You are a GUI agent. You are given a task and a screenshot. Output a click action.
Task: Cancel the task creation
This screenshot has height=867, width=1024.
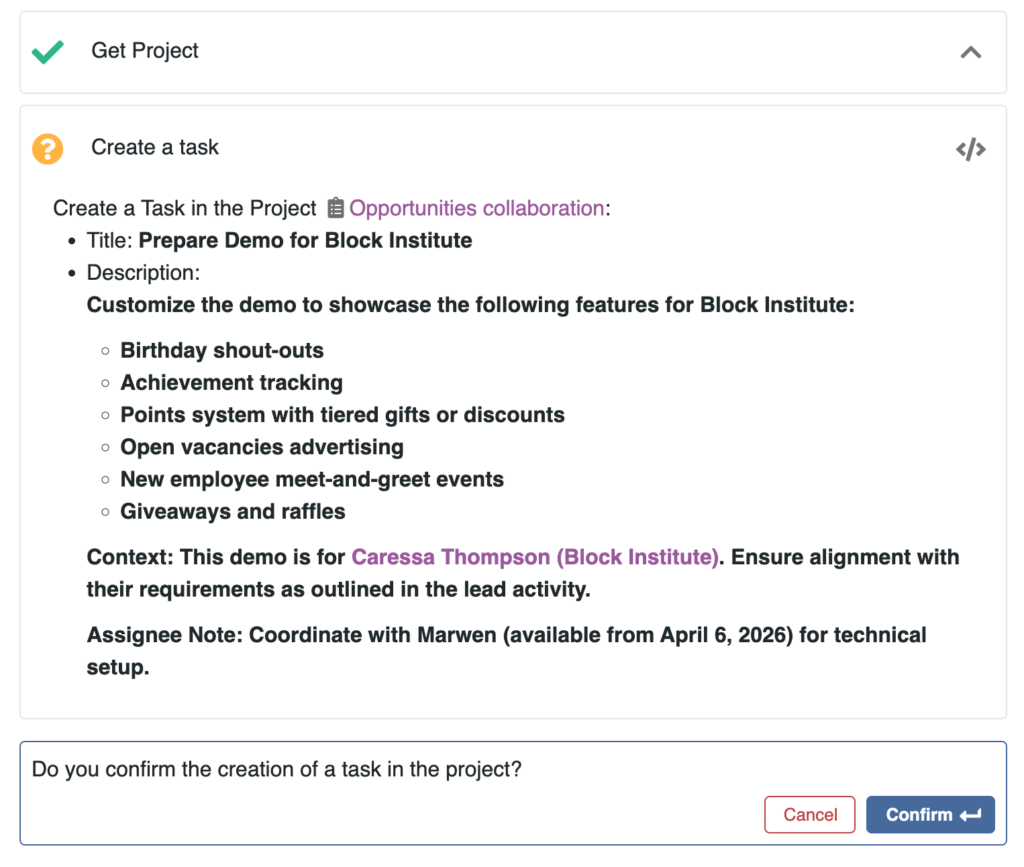(x=809, y=814)
